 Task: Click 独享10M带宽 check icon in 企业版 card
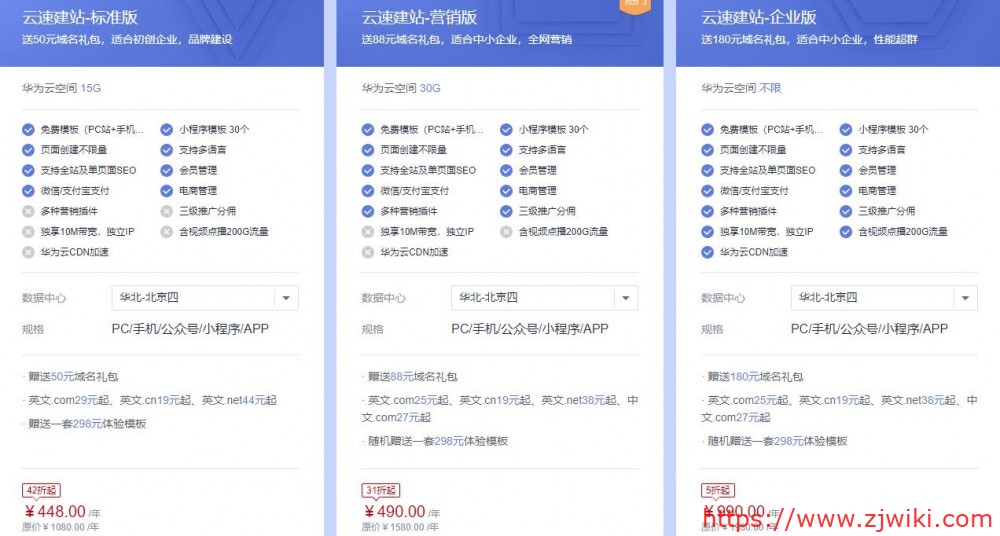coord(707,232)
